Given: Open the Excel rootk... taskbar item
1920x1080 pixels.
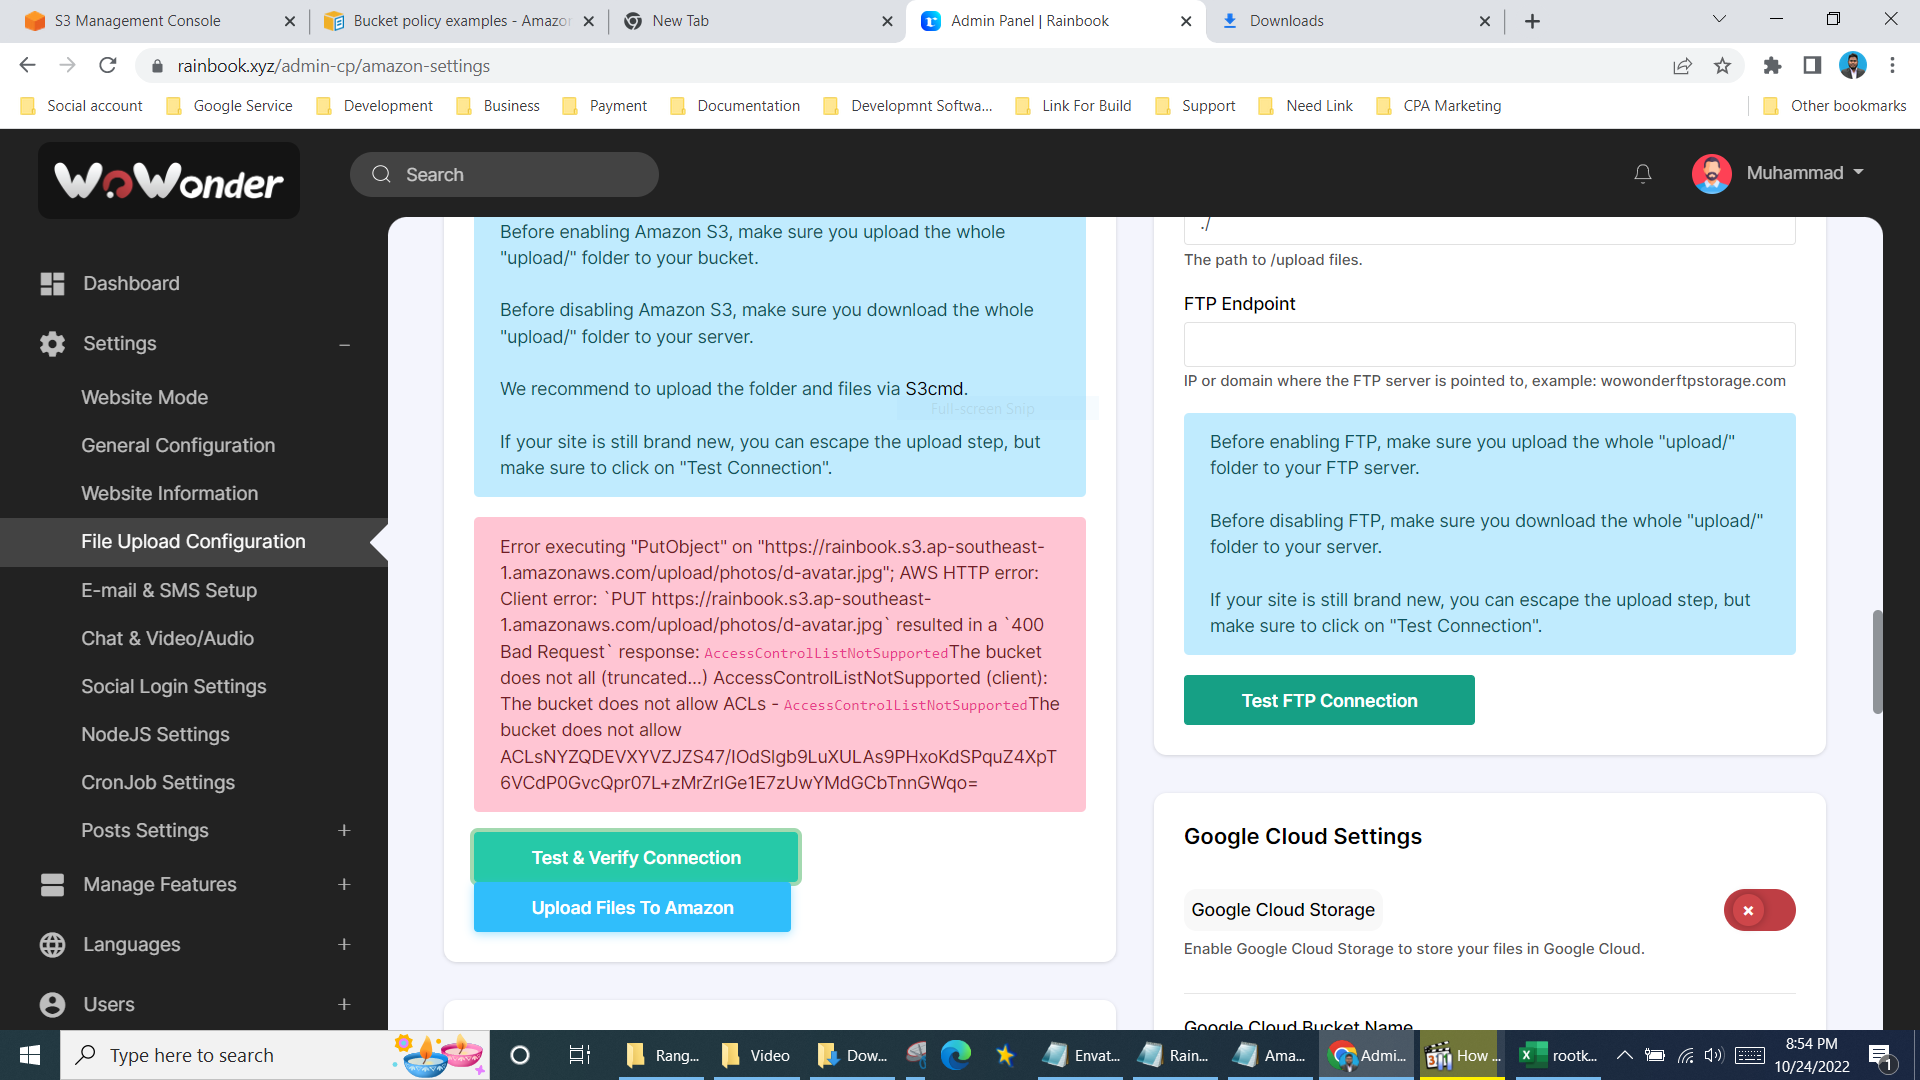Looking at the screenshot, I should pos(1558,1055).
